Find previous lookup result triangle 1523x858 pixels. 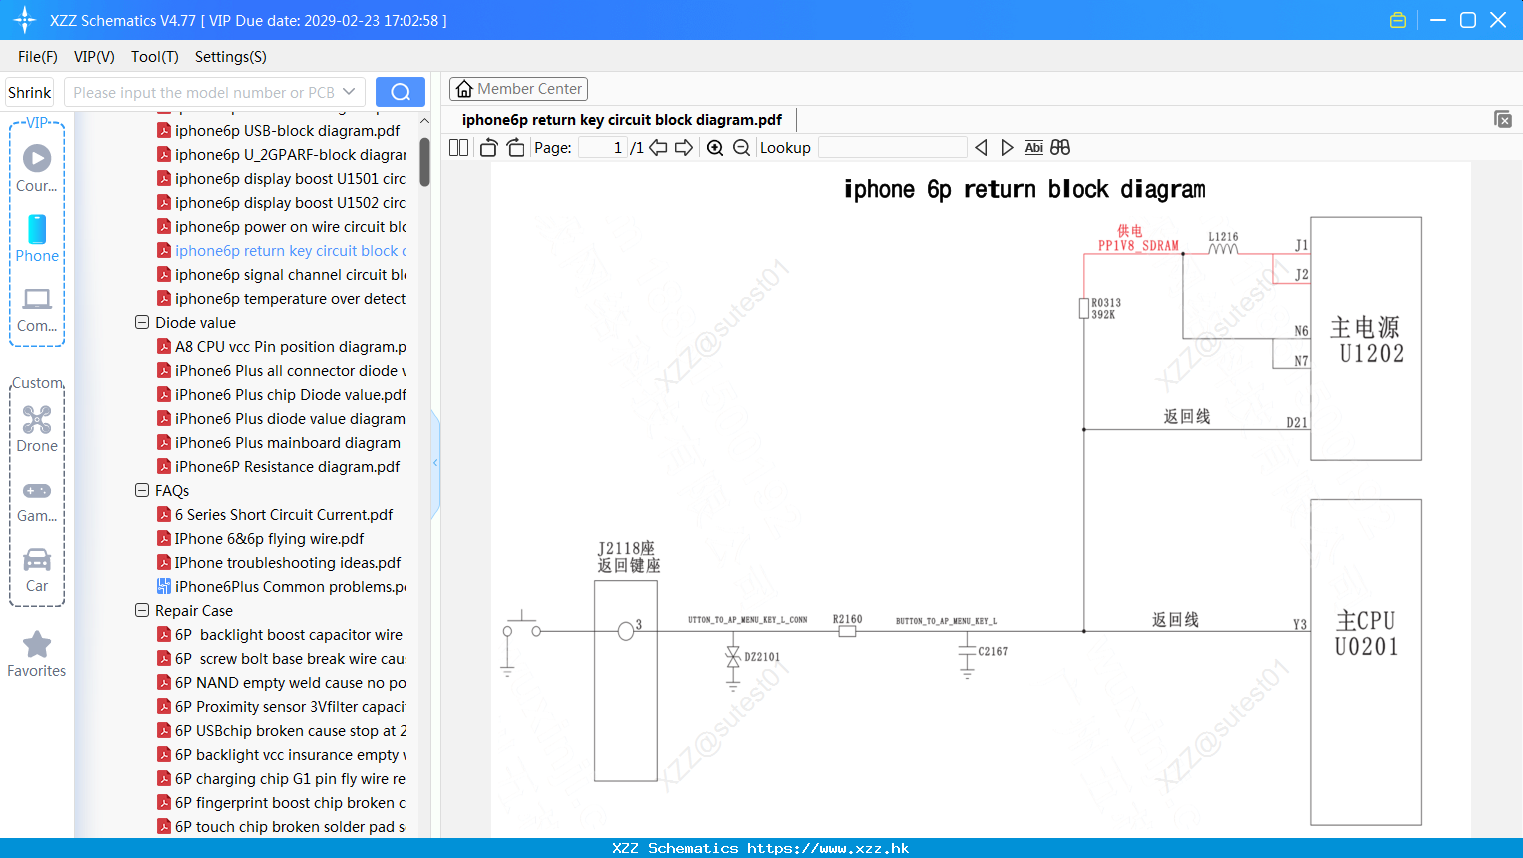tap(981, 148)
